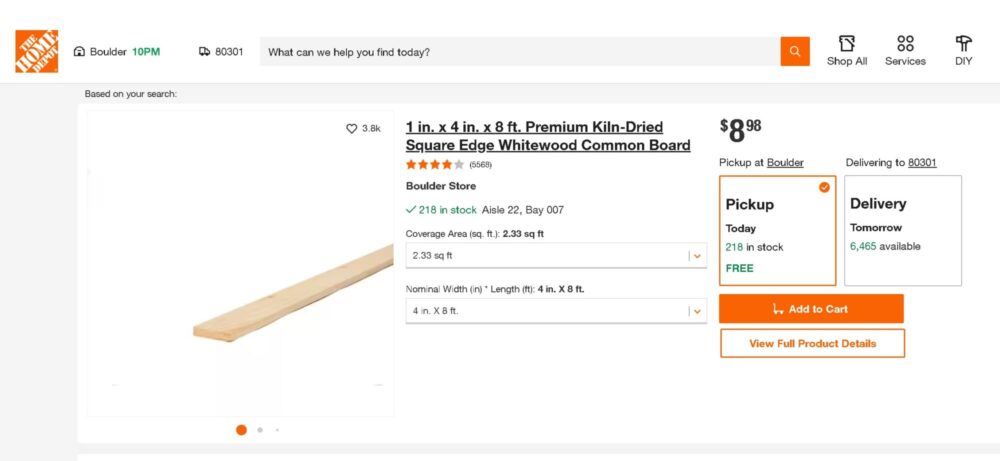
Task: Expand the 4 in. X 8 ft. size dropdown
Action: tap(559, 311)
